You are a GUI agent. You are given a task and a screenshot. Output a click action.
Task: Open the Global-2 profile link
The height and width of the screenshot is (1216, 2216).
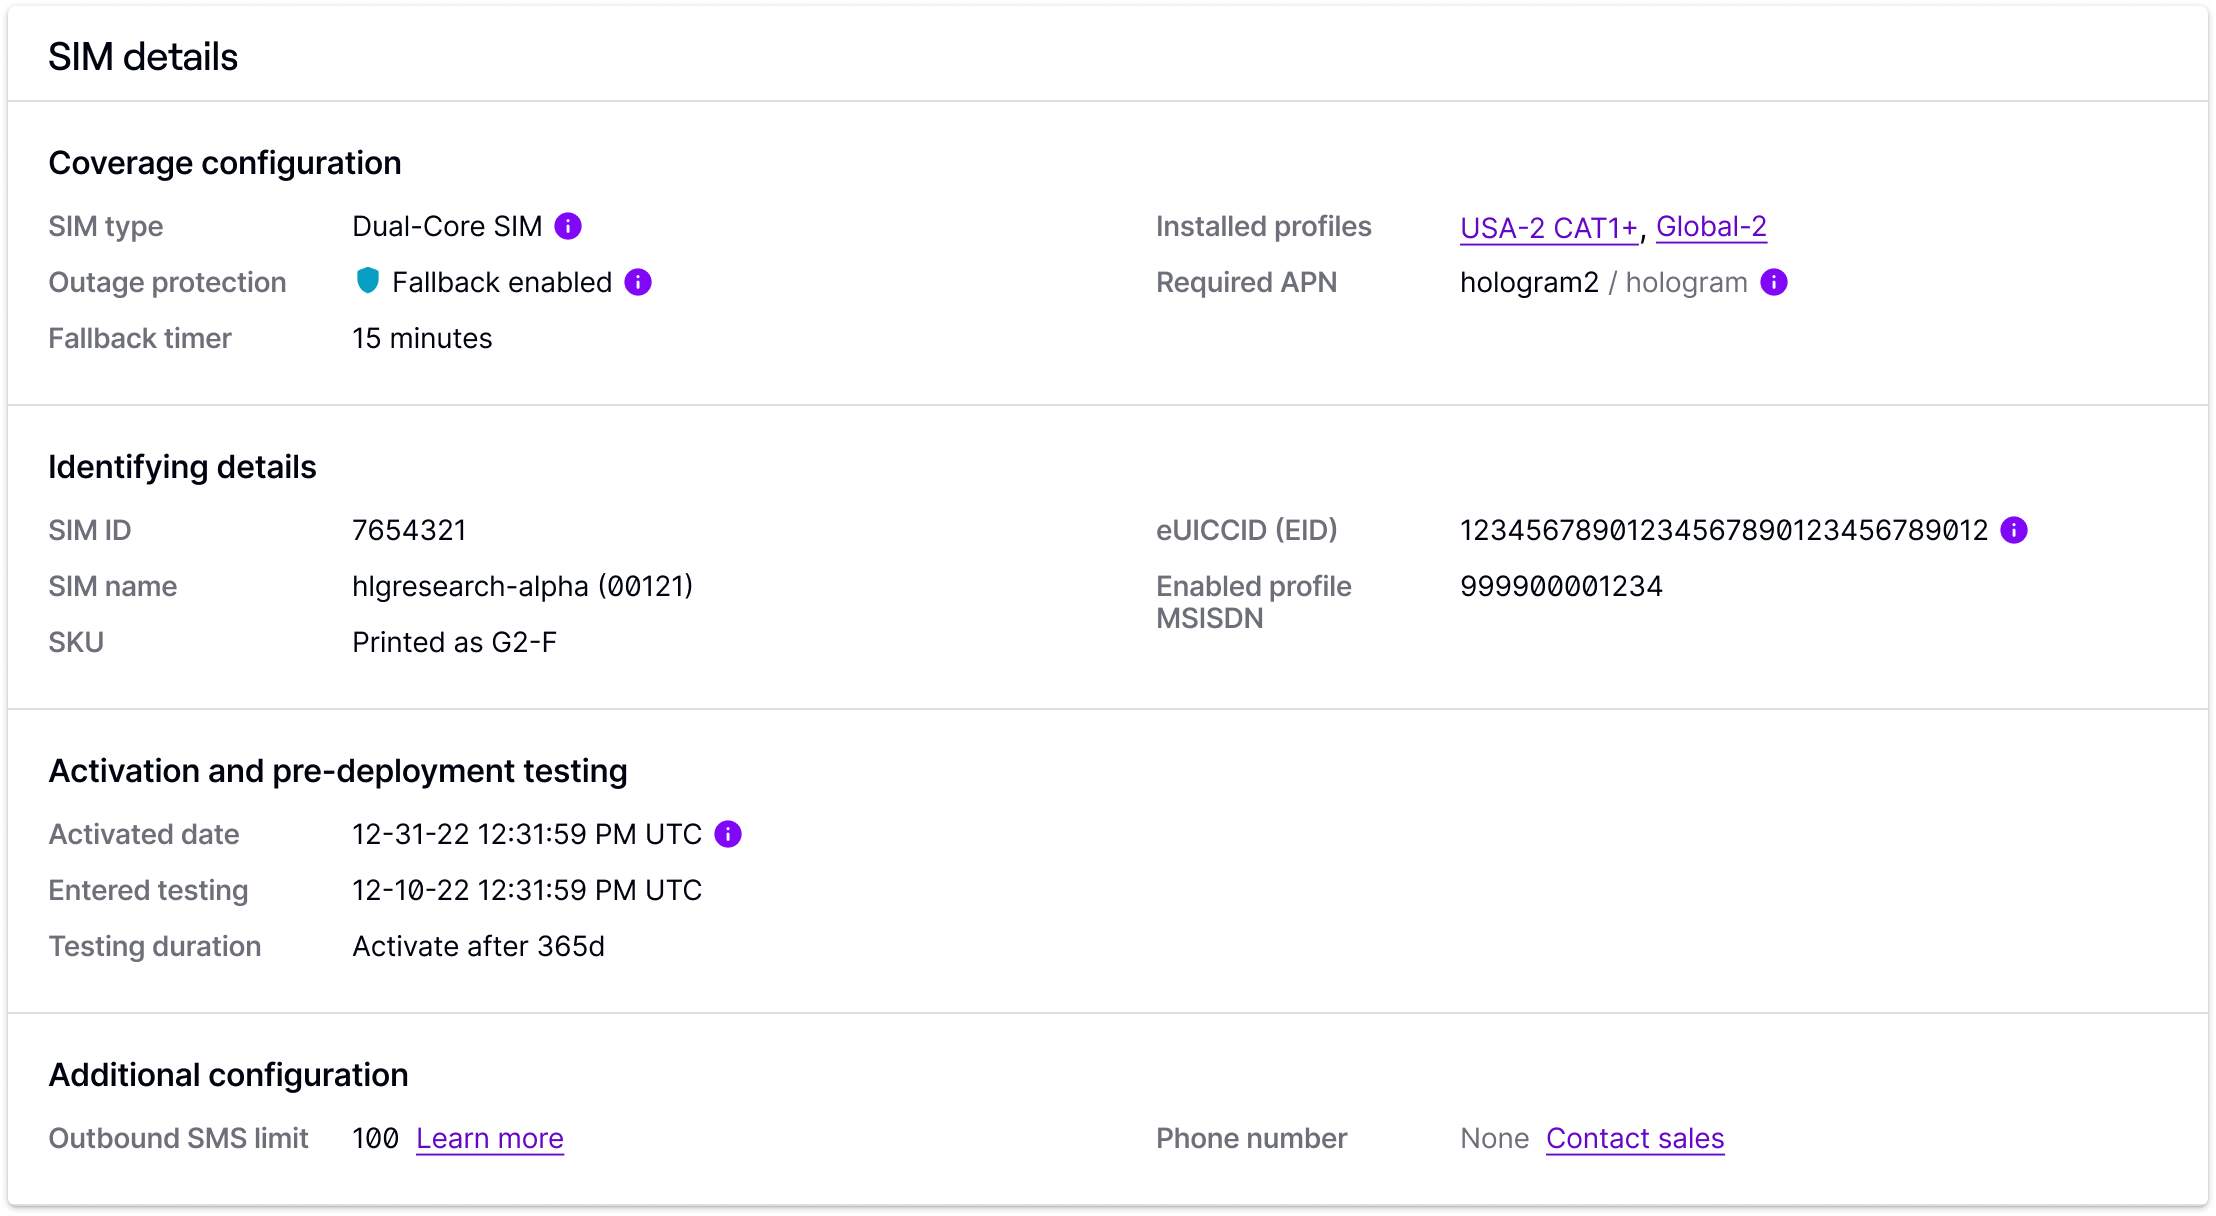pos(1711,227)
